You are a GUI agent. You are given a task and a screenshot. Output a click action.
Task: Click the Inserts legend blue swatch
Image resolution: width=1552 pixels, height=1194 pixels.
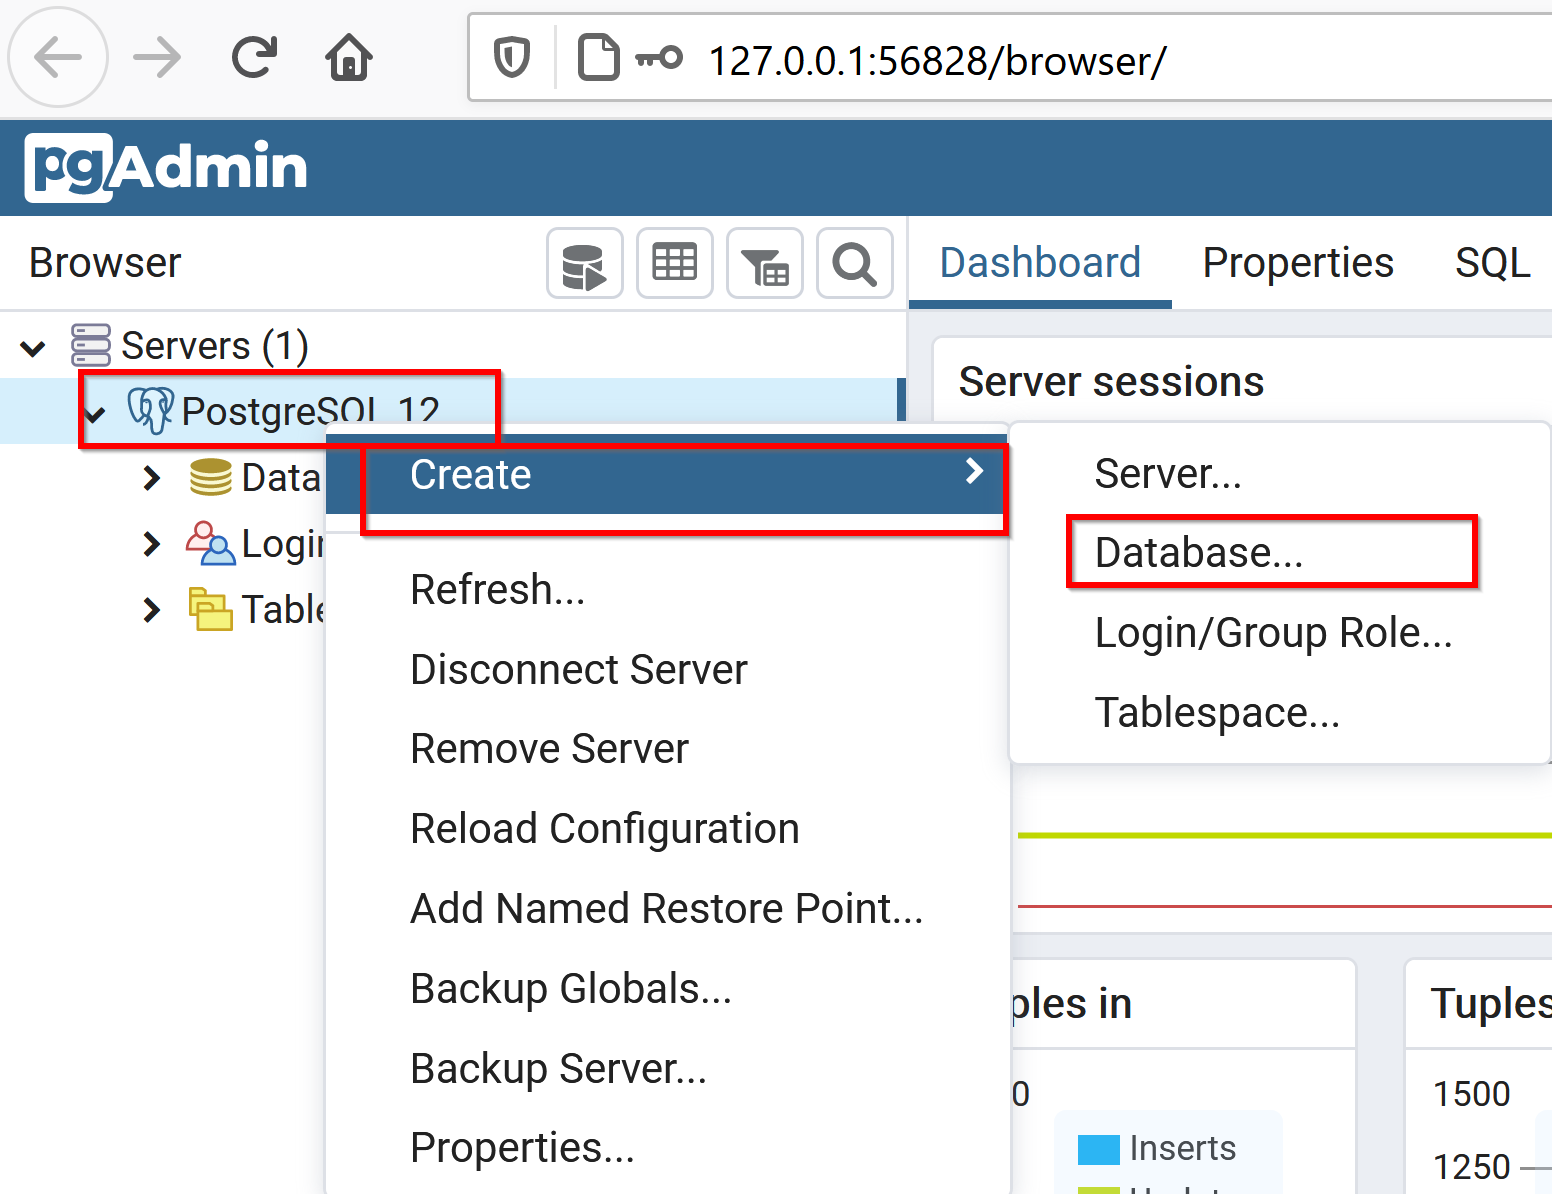[x=1098, y=1150]
